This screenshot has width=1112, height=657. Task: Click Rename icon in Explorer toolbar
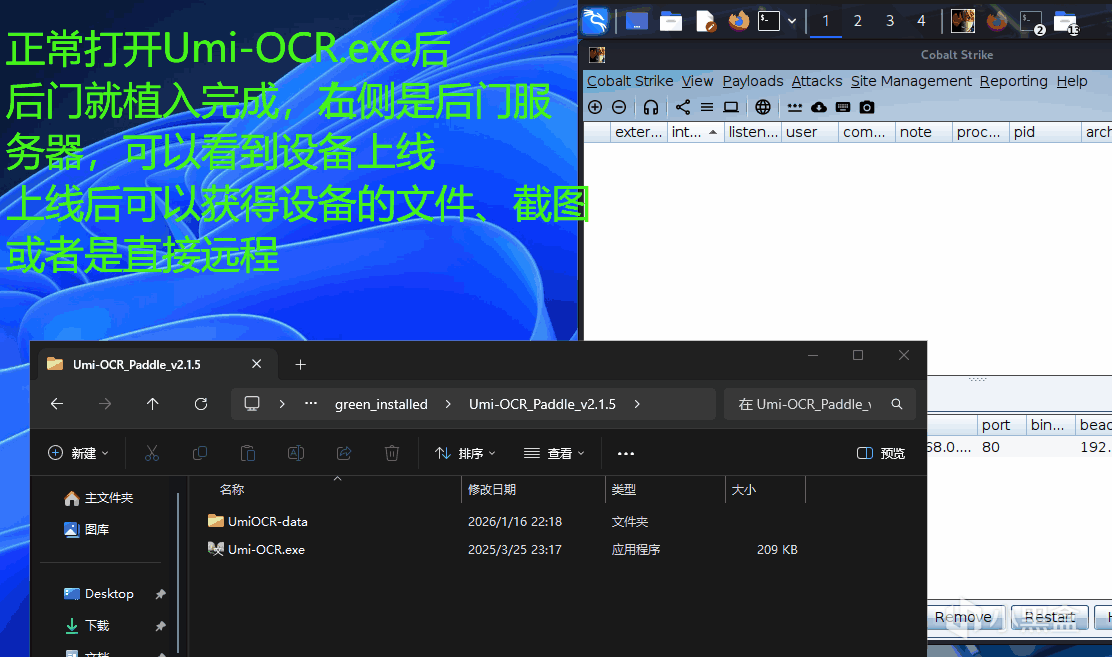pos(296,453)
